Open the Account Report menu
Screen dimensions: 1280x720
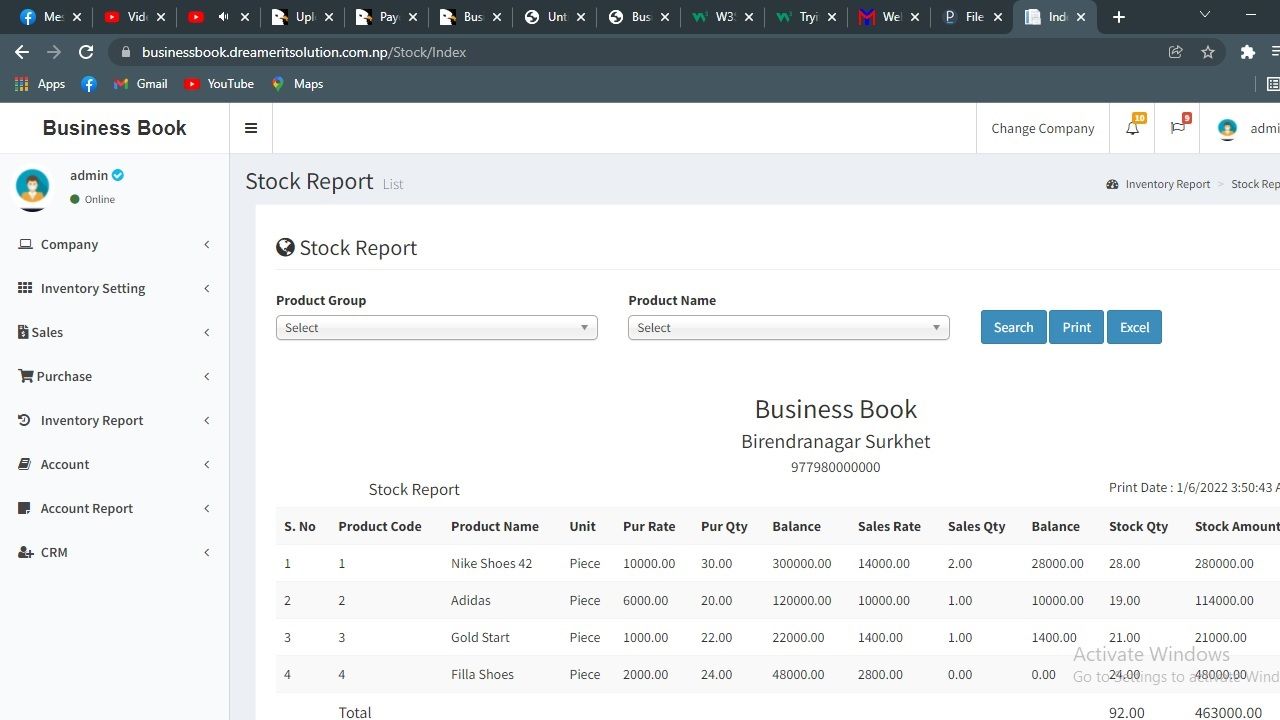[x=87, y=508]
